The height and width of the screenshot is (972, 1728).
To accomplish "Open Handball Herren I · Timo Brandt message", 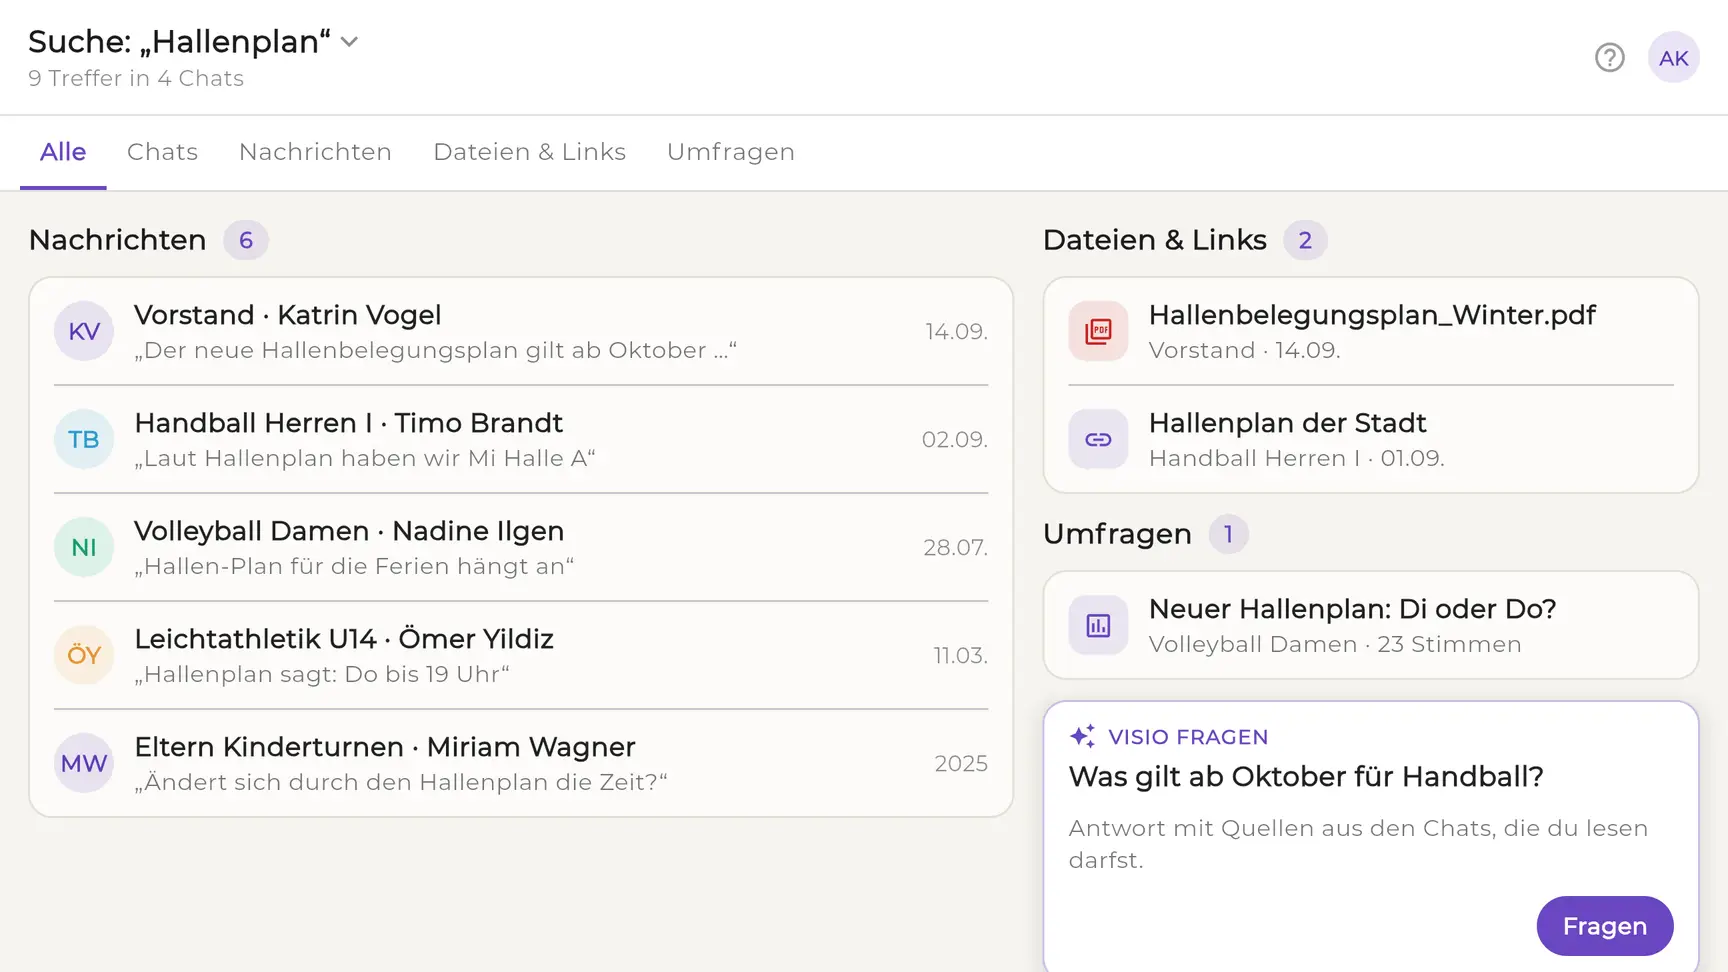I will 521,439.
